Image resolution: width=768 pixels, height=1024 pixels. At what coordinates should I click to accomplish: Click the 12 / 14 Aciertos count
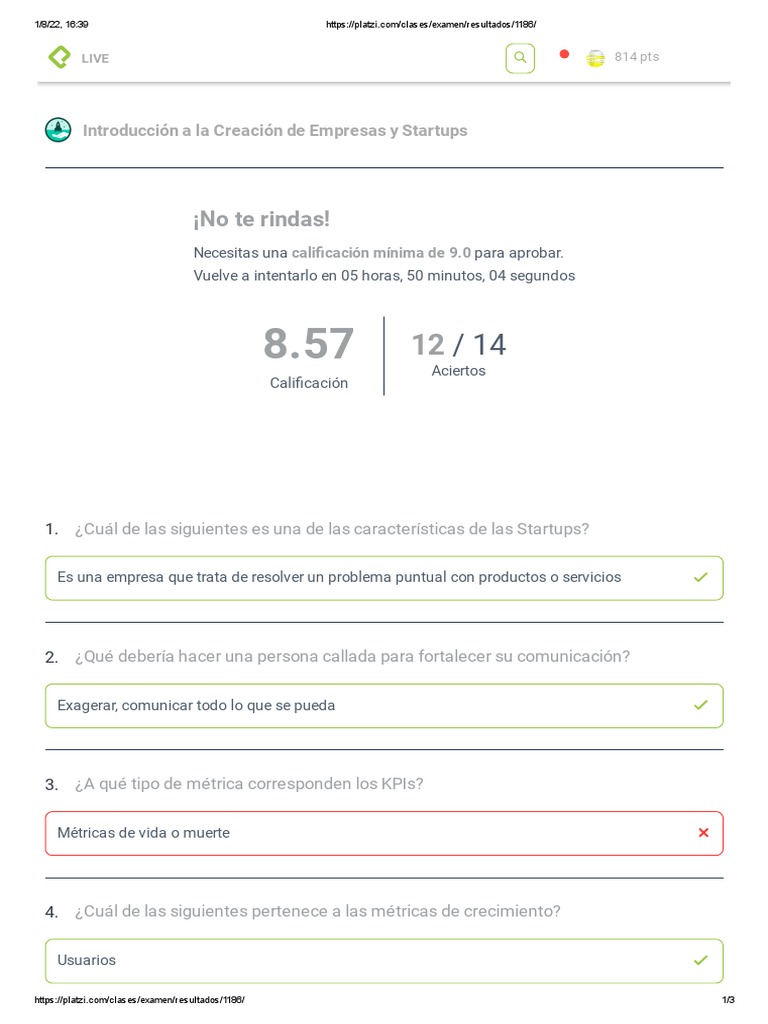coord(459,345)
